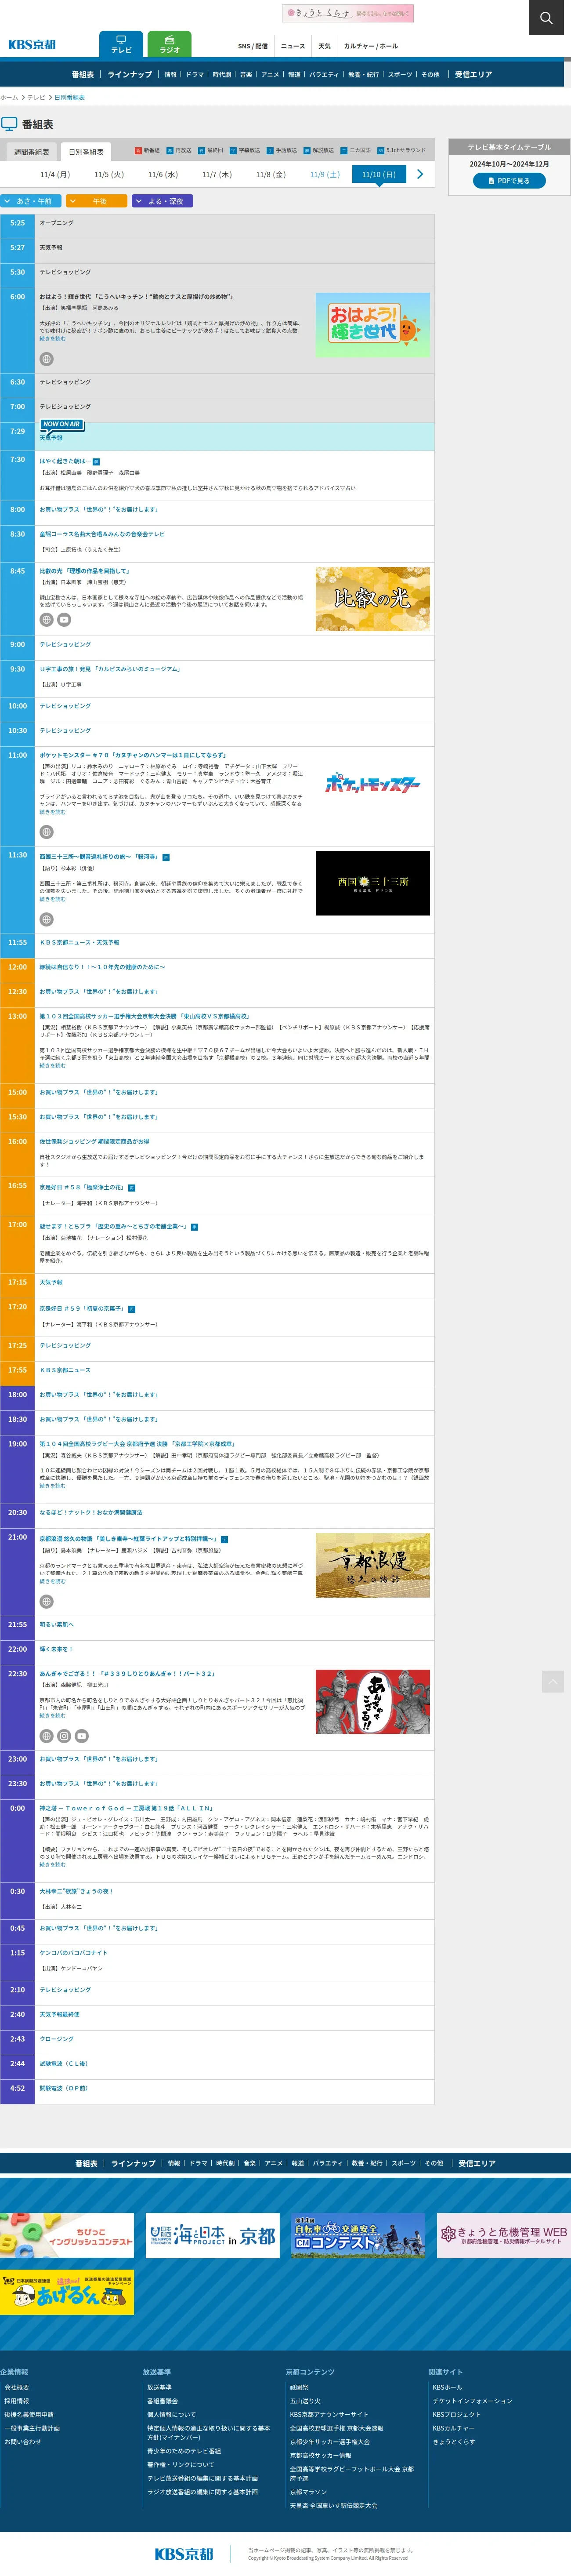Open footer link 会社概要
Image resolution: width=571 pixels, height=2576 pixels.
[x=17, y=2387]
